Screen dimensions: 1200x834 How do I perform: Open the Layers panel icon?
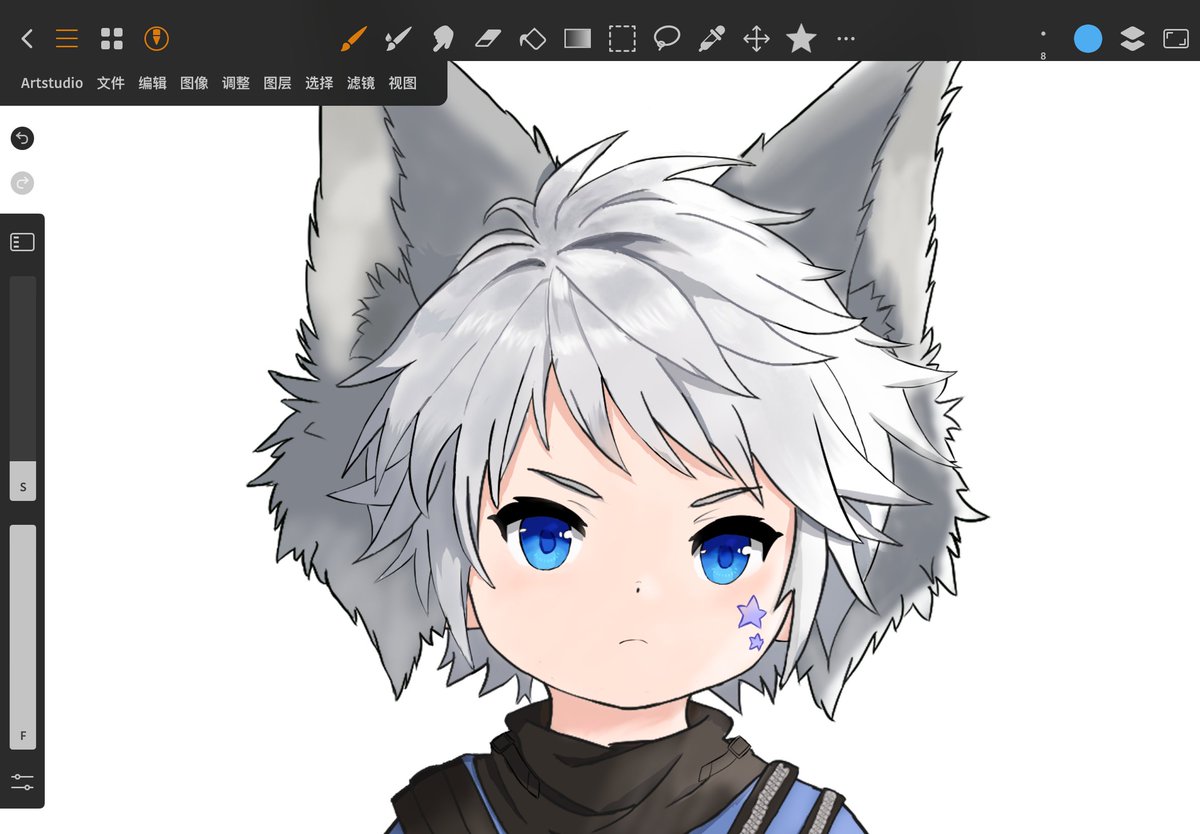click(x=1132, y=39)
